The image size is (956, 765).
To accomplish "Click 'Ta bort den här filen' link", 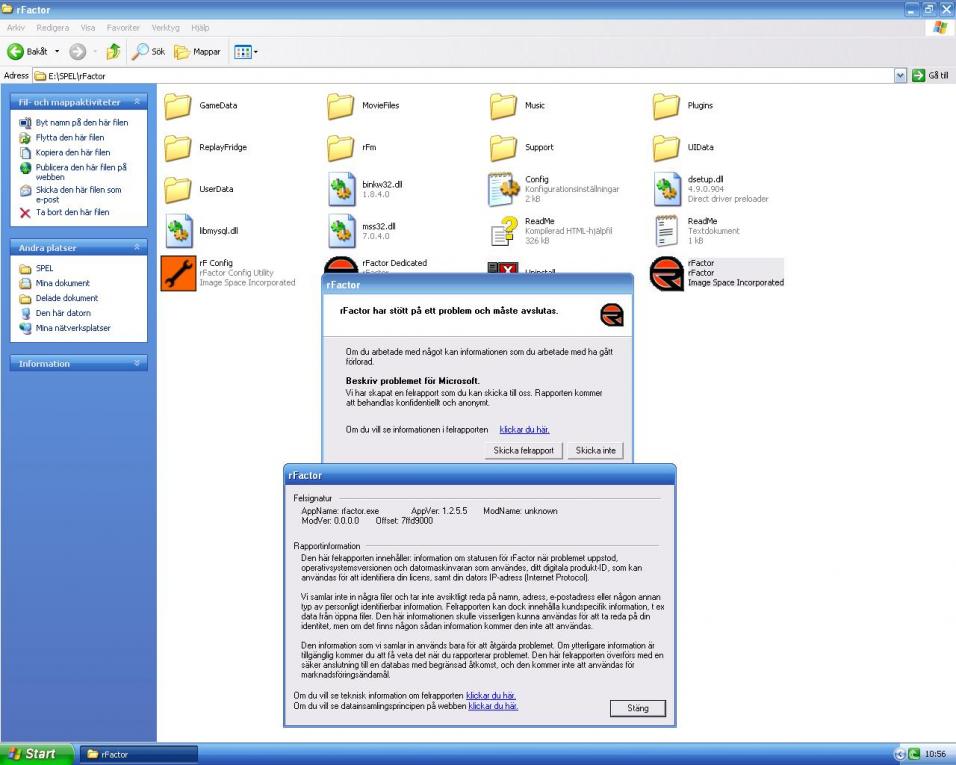I will 72,212.
